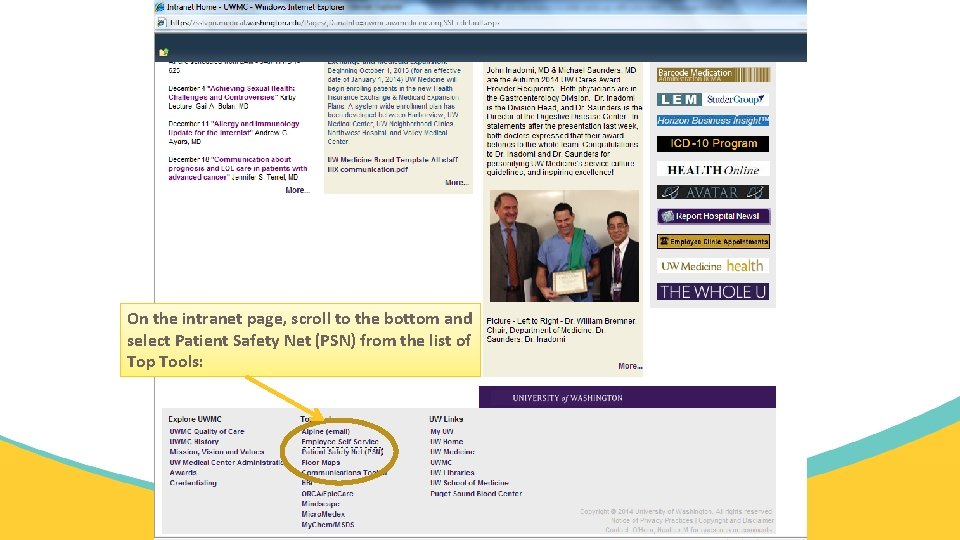Open the LEM StuderGroup banner
The image size is (960, 540).
pos(713,99)
